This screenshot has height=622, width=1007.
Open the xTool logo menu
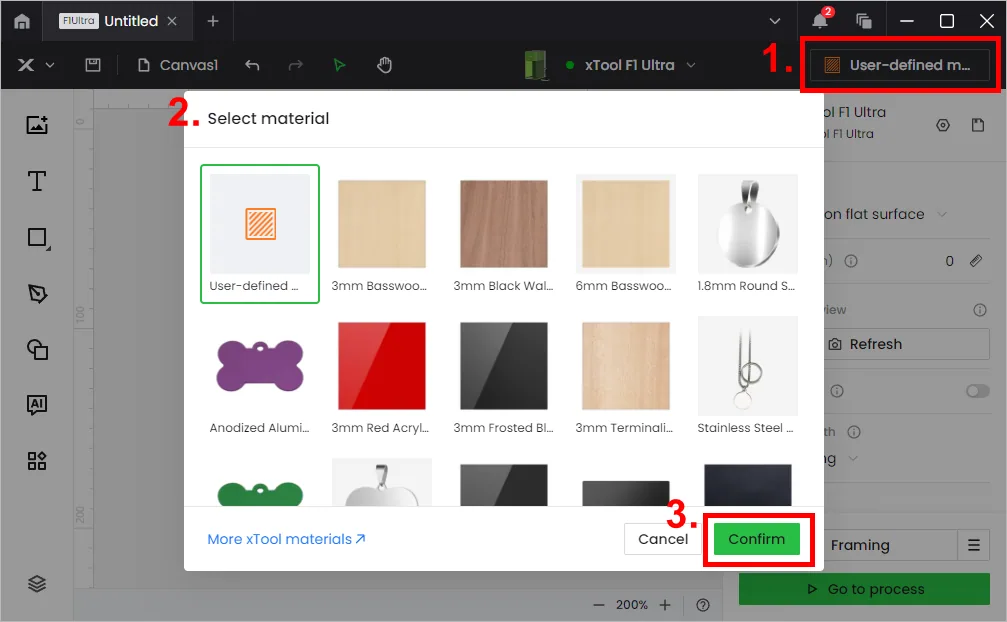click(x=35, y=65)
